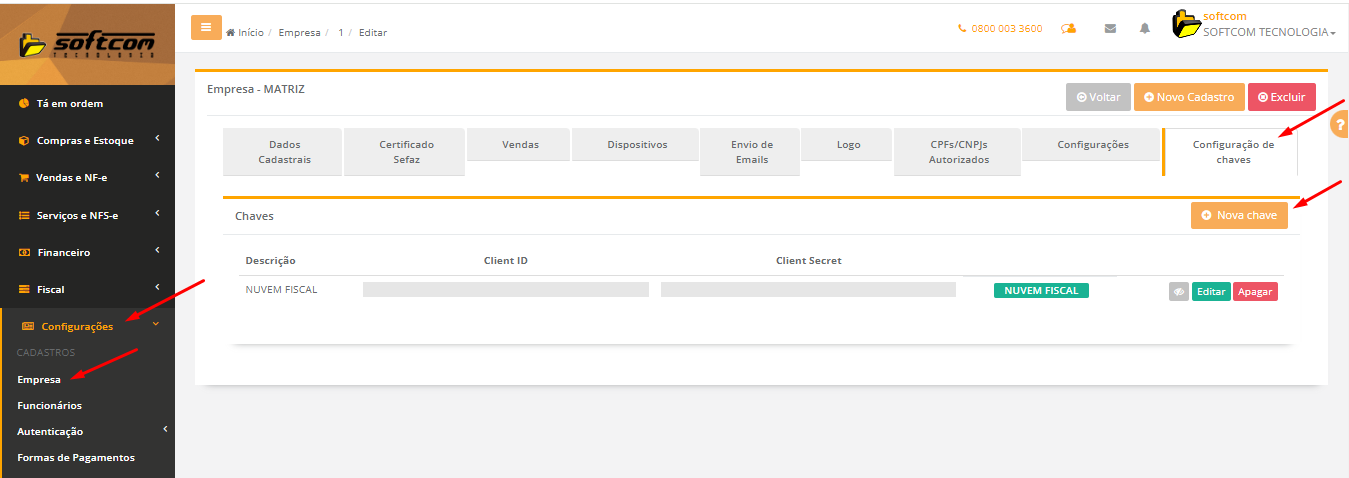Click the orange help question mark
Viewport: 1349px width, 478px height.
point(1340,127)
